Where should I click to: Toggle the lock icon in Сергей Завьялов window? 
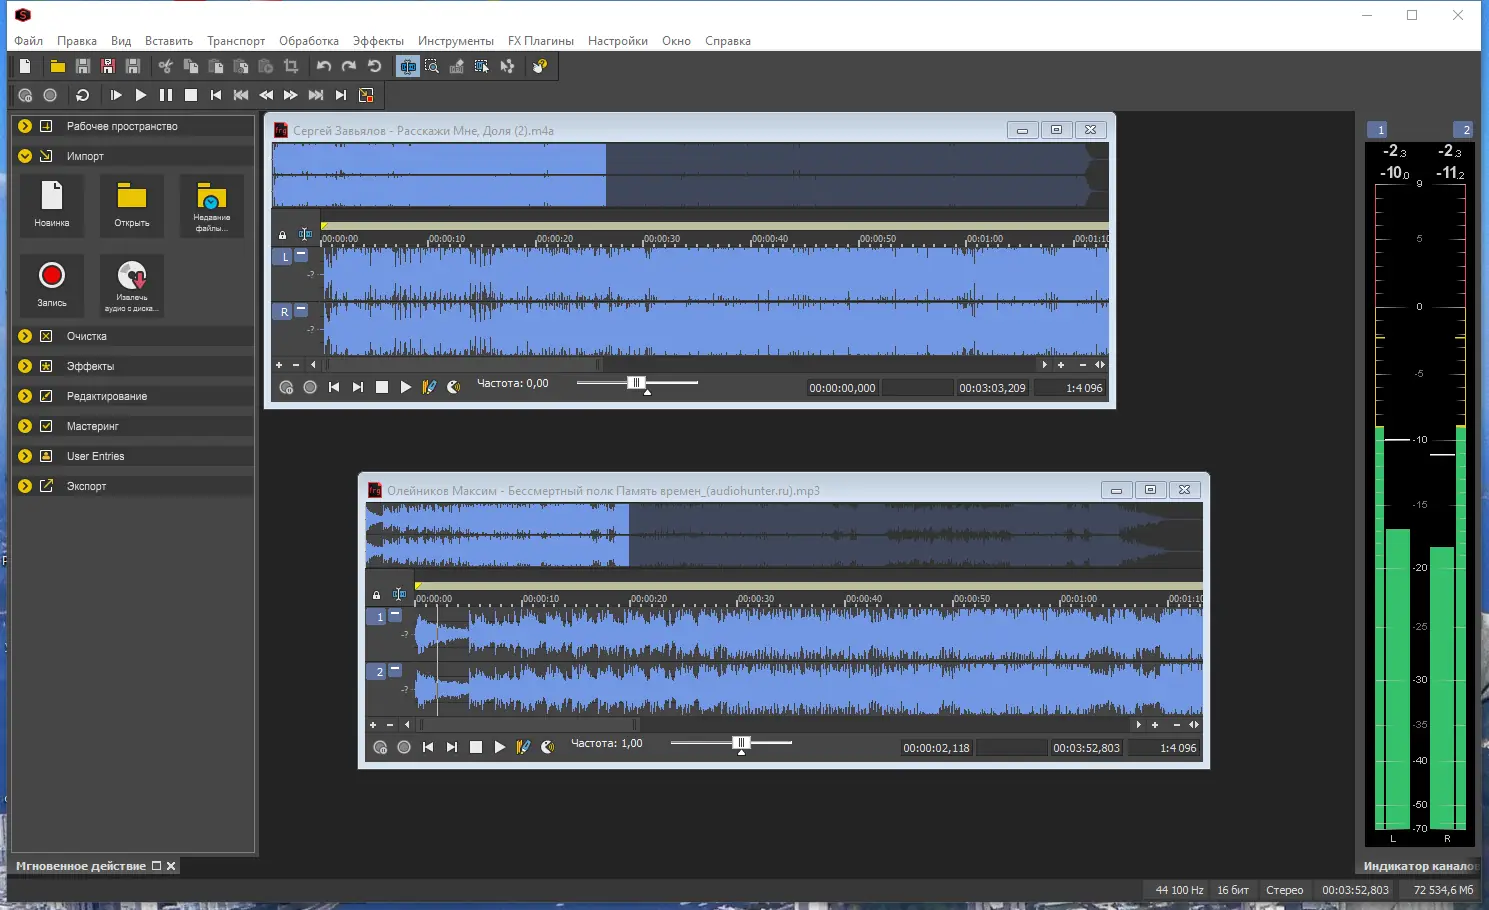pyautogui.click(x=282, y=235)
